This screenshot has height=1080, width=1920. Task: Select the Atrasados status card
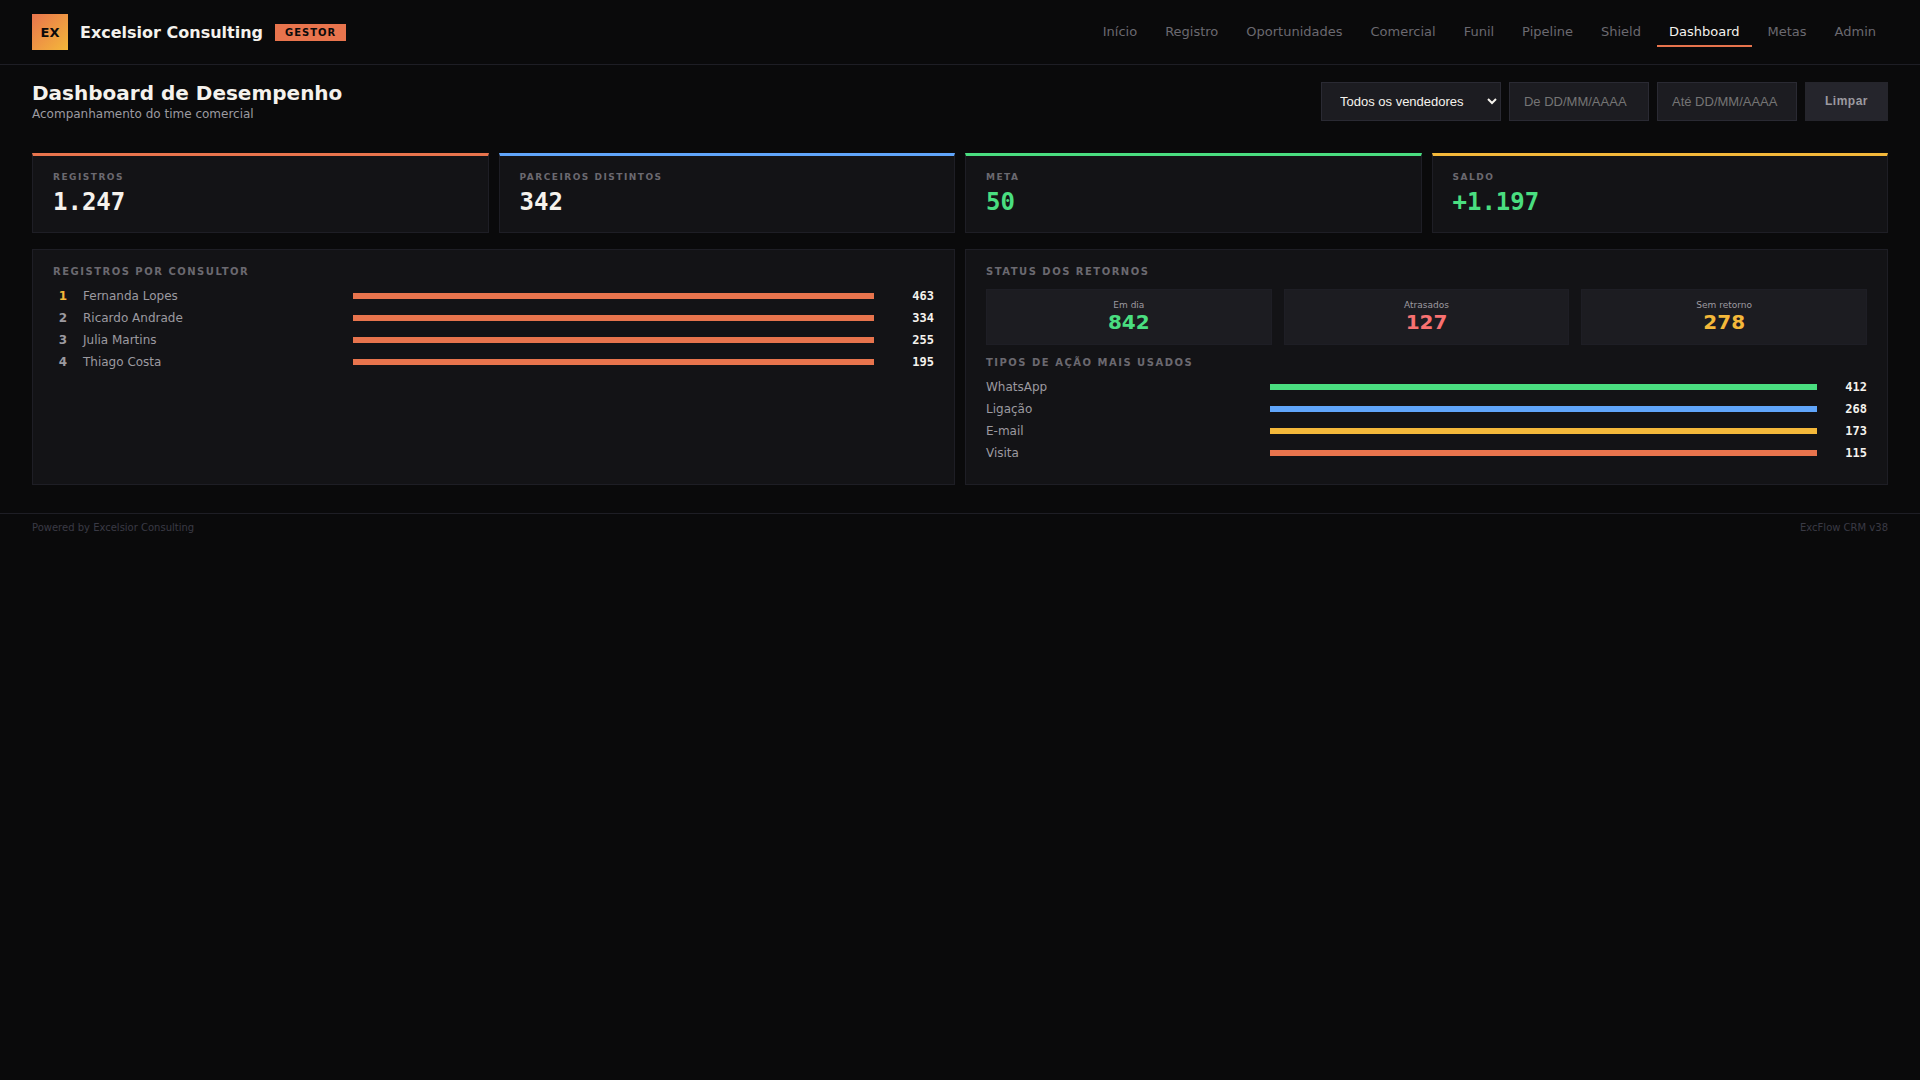pyautogui.click(x=1426, y=317)
